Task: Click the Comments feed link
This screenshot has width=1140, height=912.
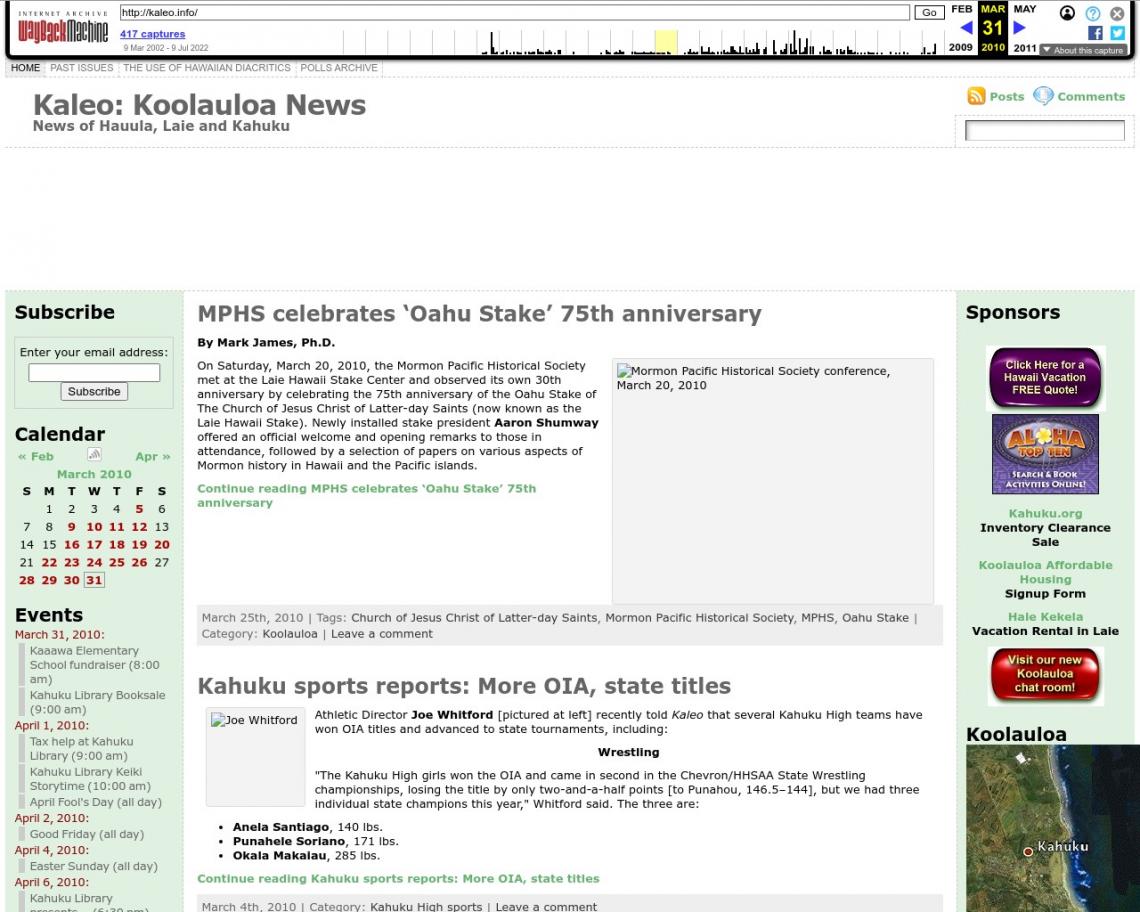Action: click(1091, 96)
